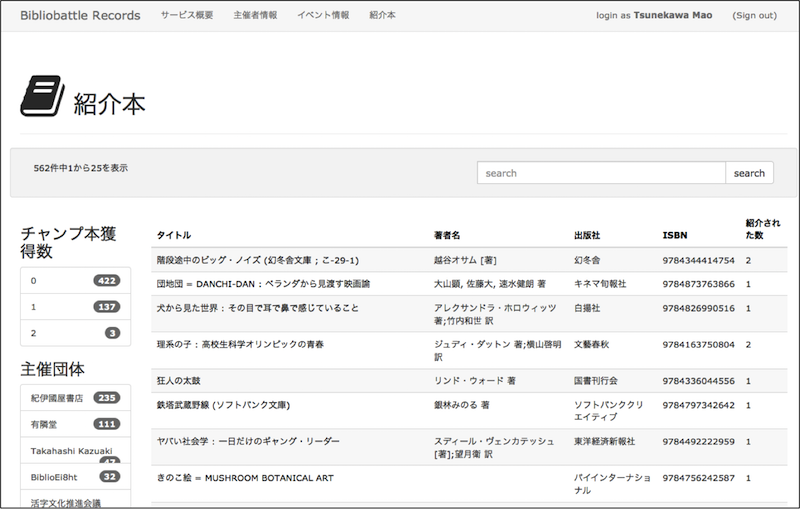The height and width of the screenshot is (509, 800).
Task: Open book 犬から見た世界
Action: (x=258, y=308)
